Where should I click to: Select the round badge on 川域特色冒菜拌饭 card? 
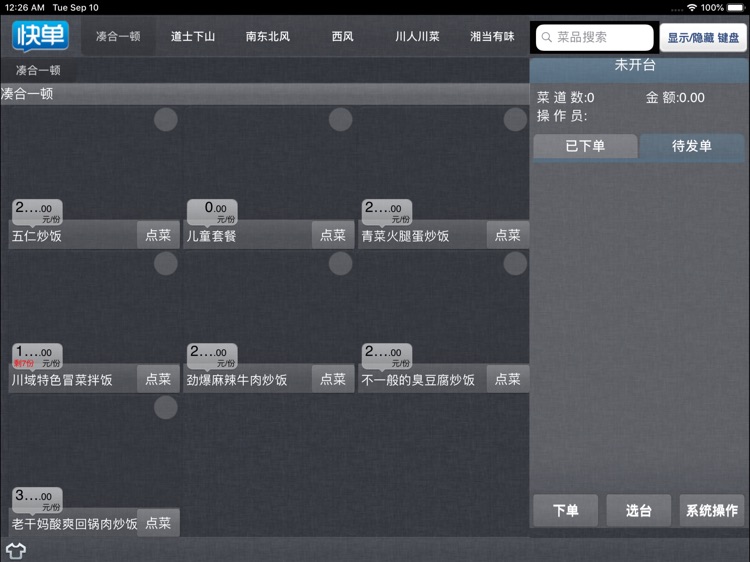(166, 264)
